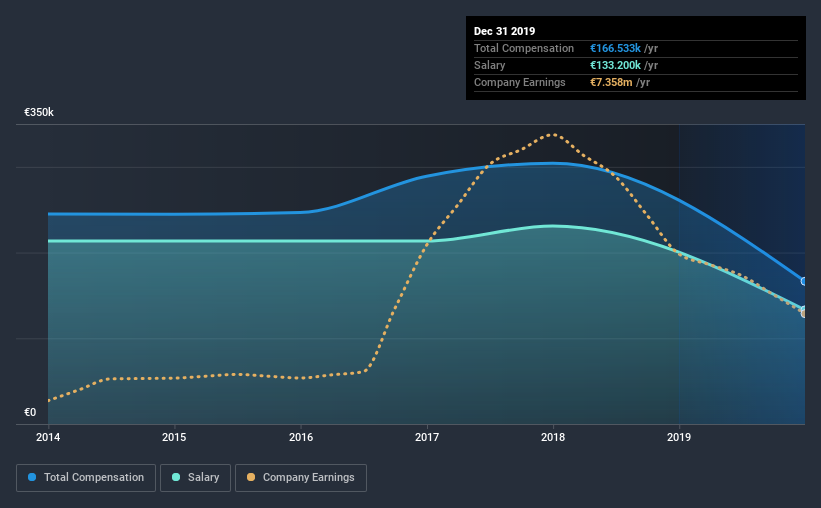The image size is (821, 508).
Task: Select the Total Compensation data point marker at Dec 2019
Action: point(804,281)
